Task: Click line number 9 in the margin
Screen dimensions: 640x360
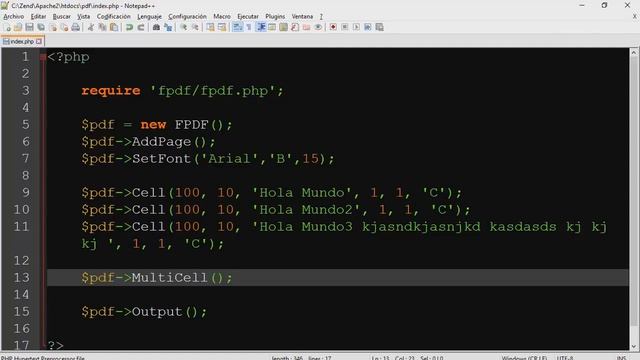Action: (25, 192)
